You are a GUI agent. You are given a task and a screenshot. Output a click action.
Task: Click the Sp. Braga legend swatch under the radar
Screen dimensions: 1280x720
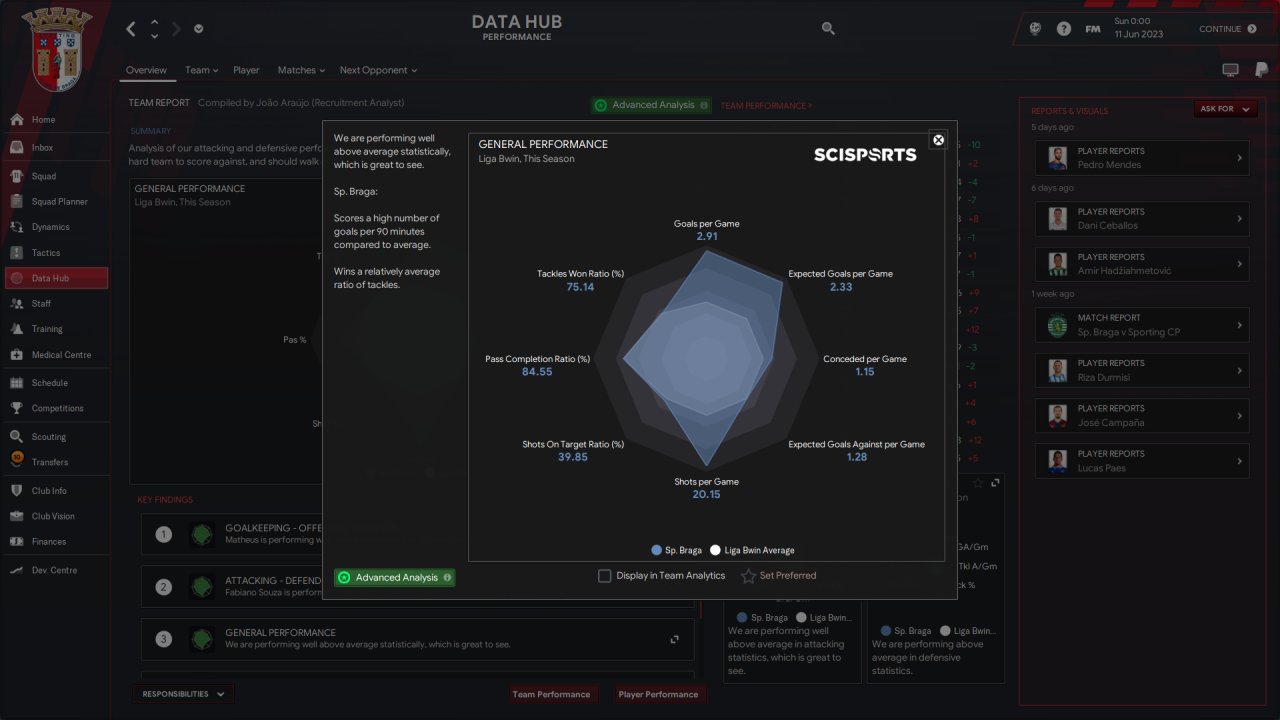click(656, 550)
